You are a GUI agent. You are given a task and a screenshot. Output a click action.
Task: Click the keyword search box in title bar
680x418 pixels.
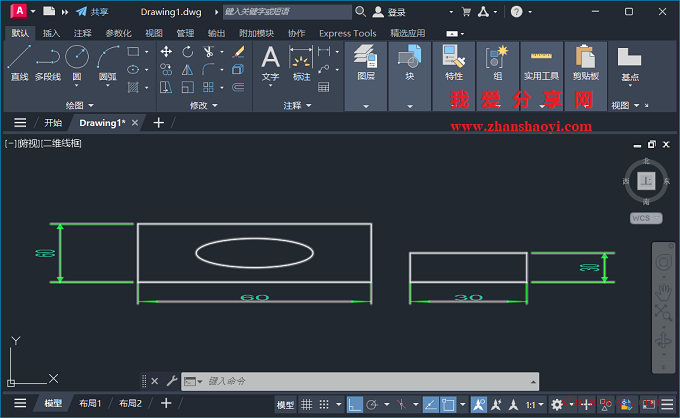[287, 12]
